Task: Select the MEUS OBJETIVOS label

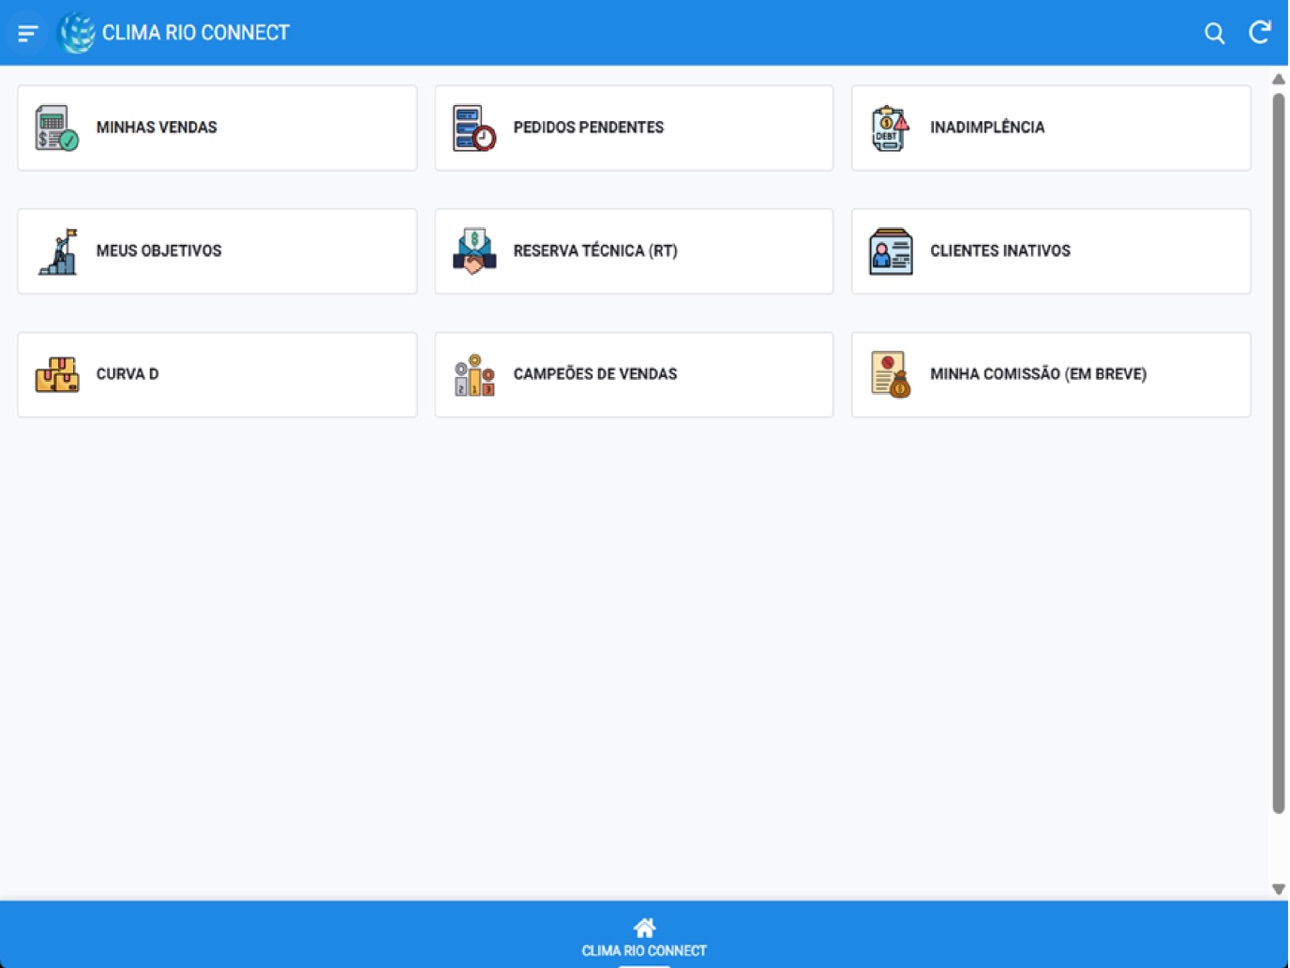Action: click(x=159, y=251)
